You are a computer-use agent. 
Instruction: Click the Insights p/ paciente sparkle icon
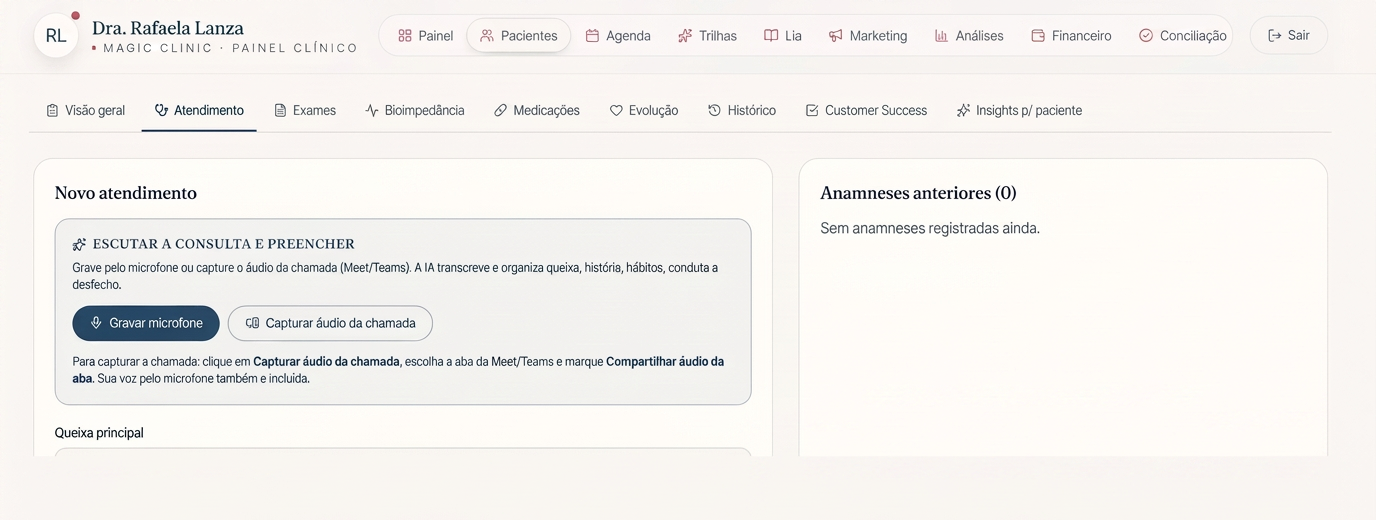963,111
